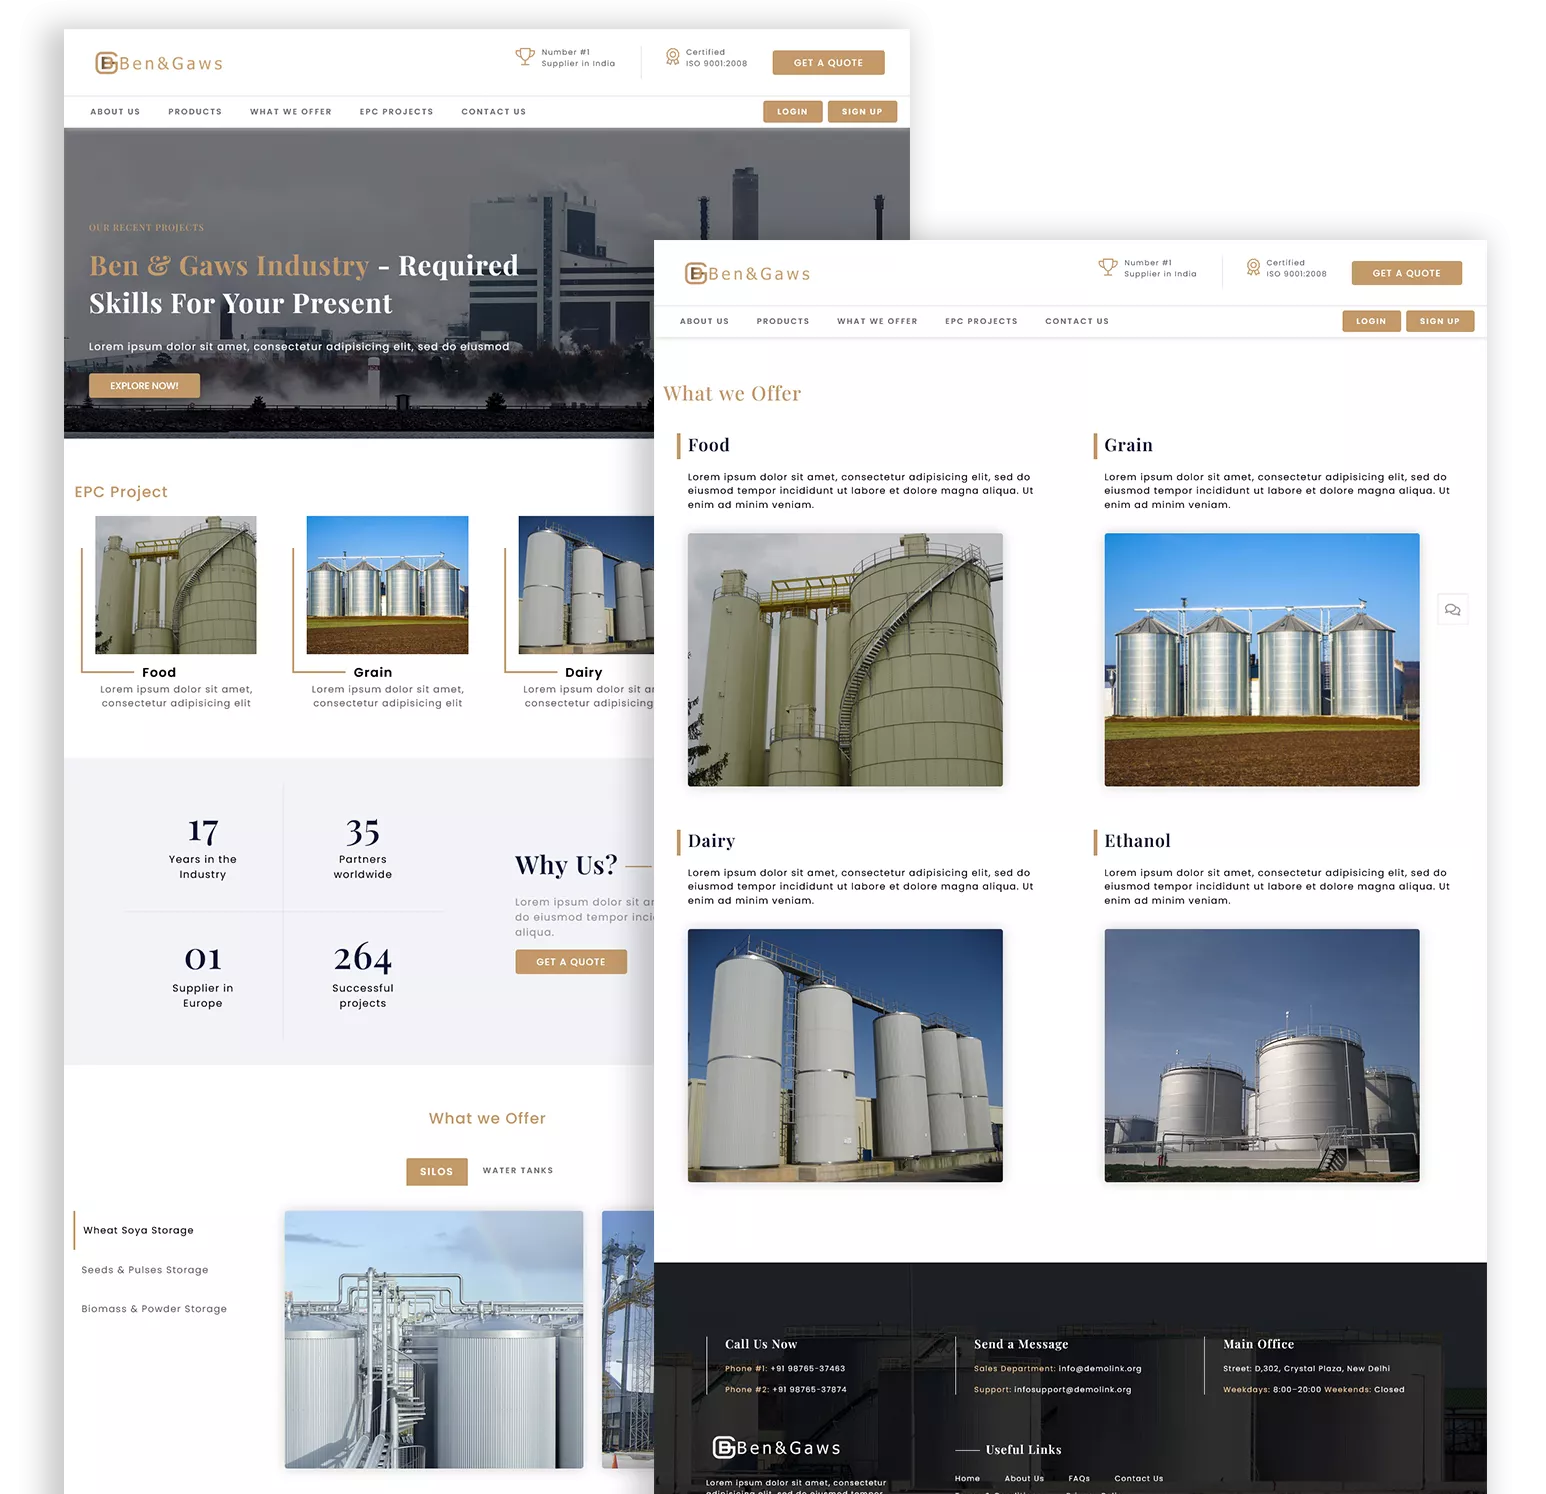Click GET A QUOTE under Why Us?
The height and width of the screenshot is (1494, 1546).
click(571, 962)
